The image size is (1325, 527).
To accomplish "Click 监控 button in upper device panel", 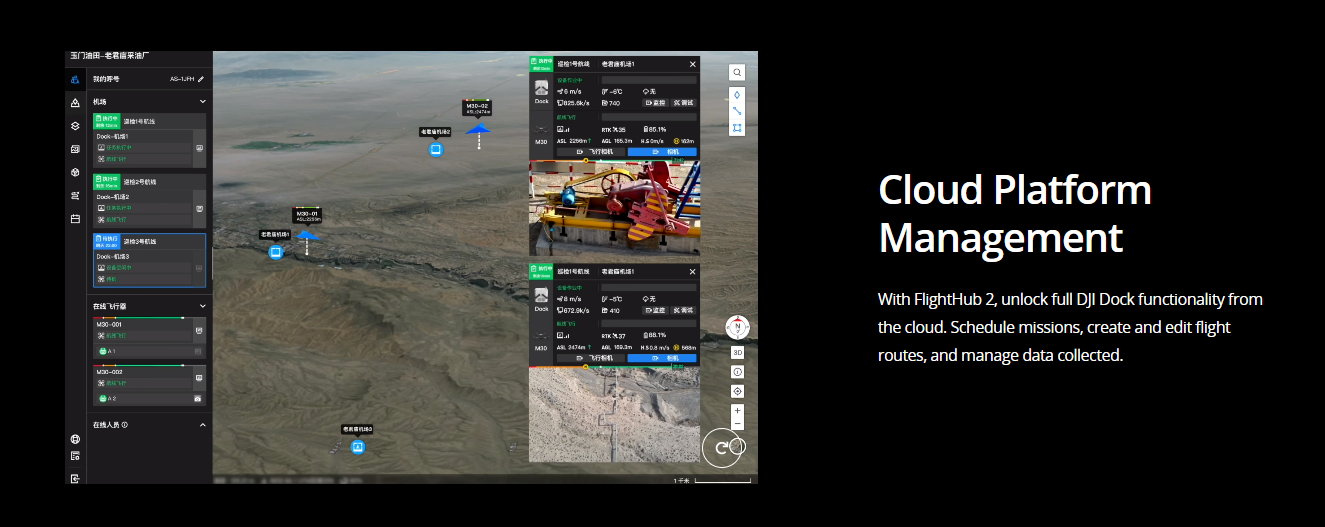I will (655, 103).
